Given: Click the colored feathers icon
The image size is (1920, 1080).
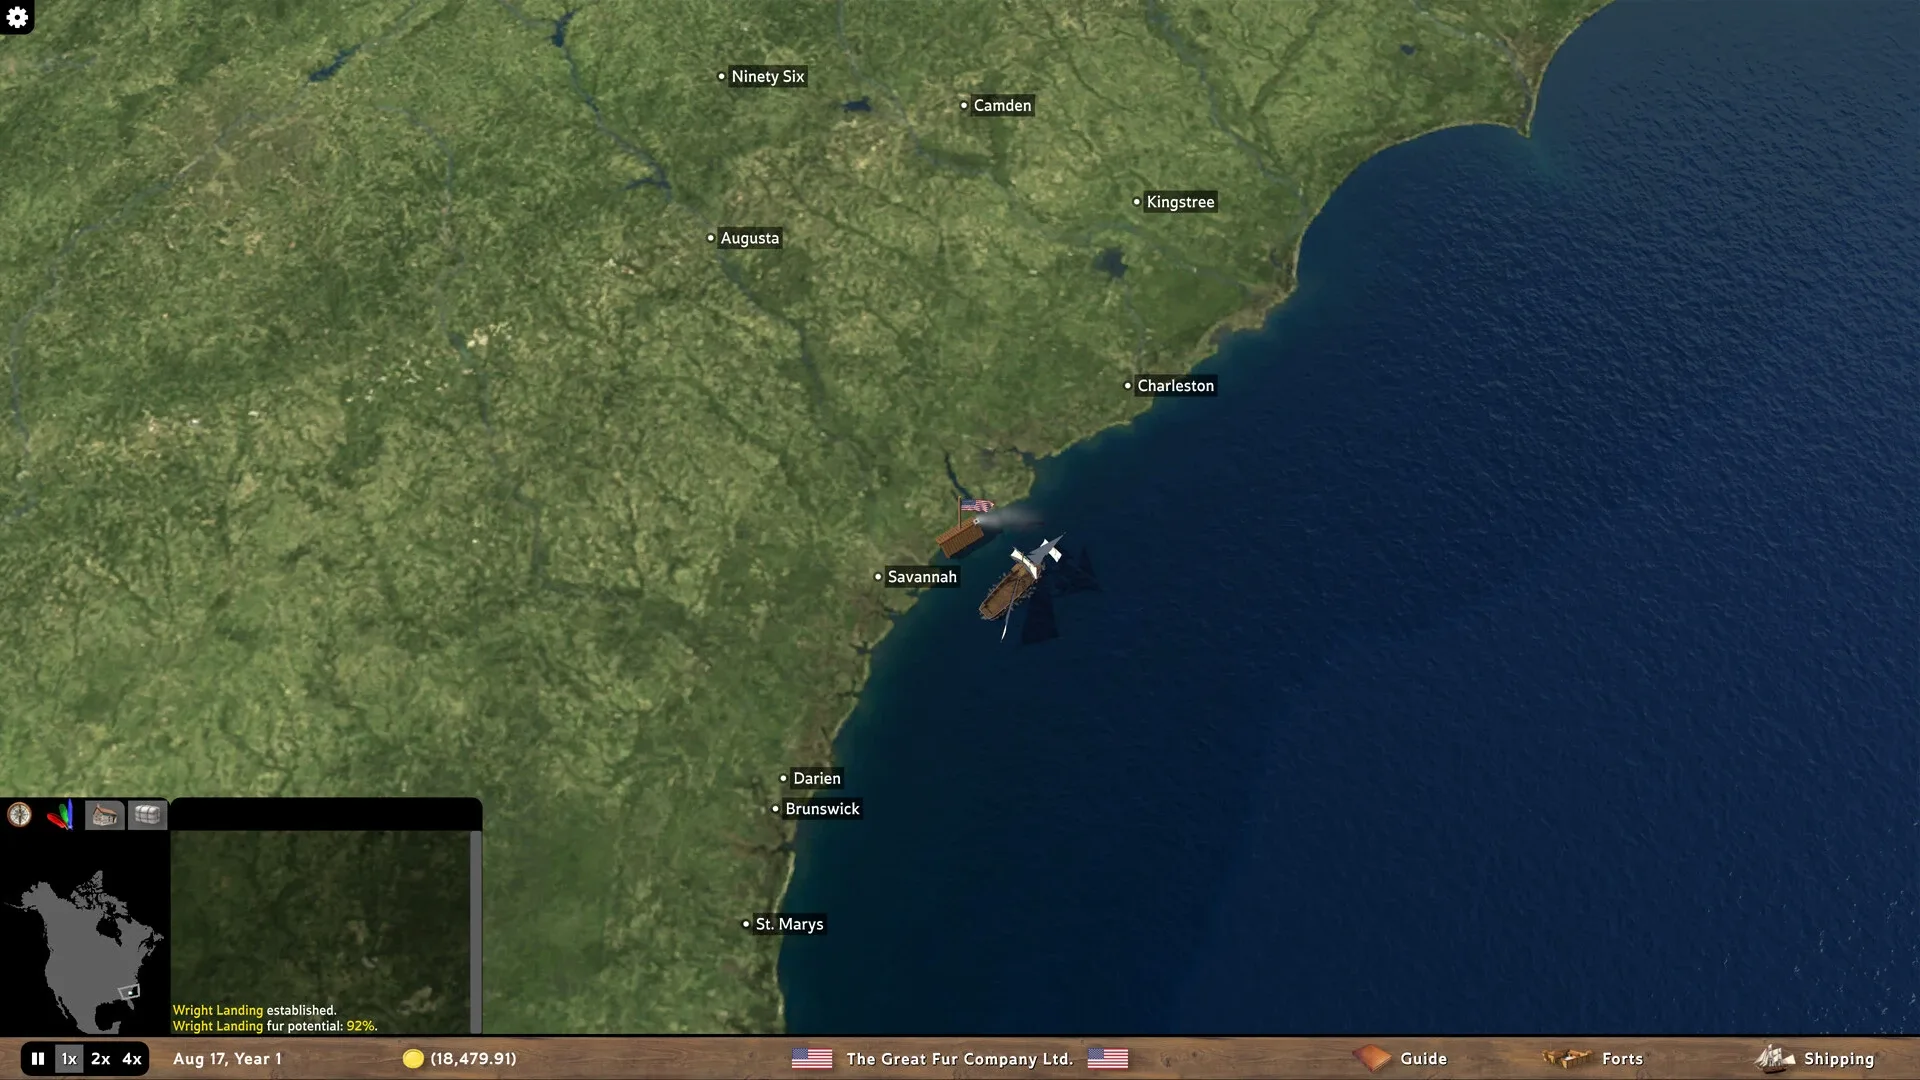Looking at the screenshot, I should 61,816.
